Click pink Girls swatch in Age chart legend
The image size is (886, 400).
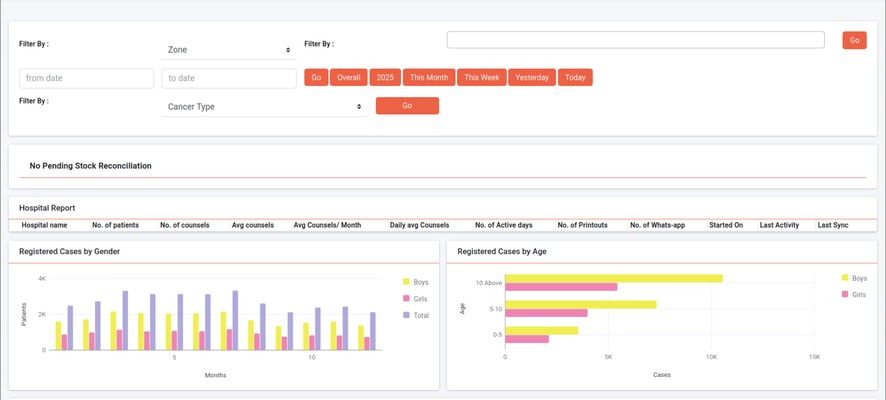[845, 294]
